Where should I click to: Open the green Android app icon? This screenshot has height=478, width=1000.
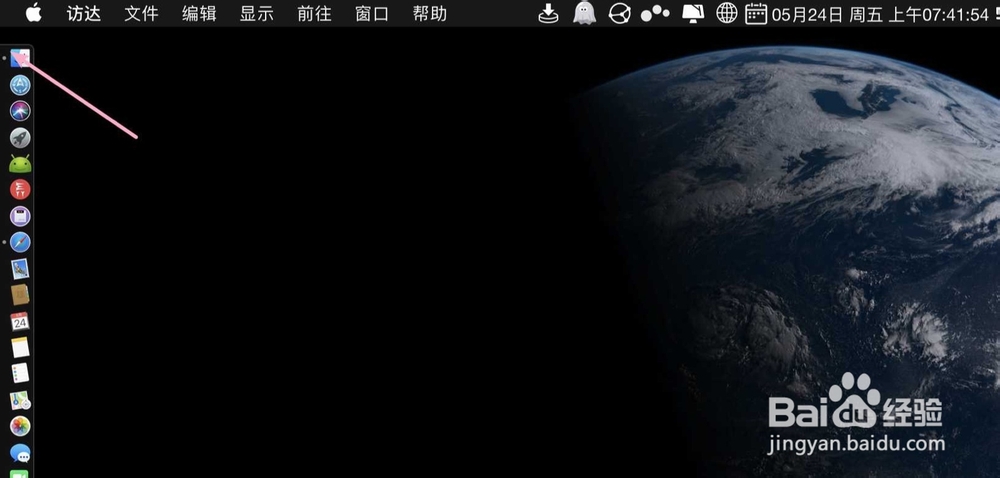[20, 164]
